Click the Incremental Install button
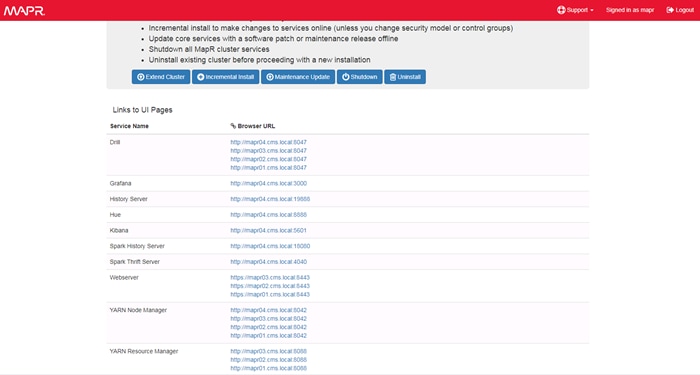The width and height of the screenshot is (700, 375). click(225, 77)
